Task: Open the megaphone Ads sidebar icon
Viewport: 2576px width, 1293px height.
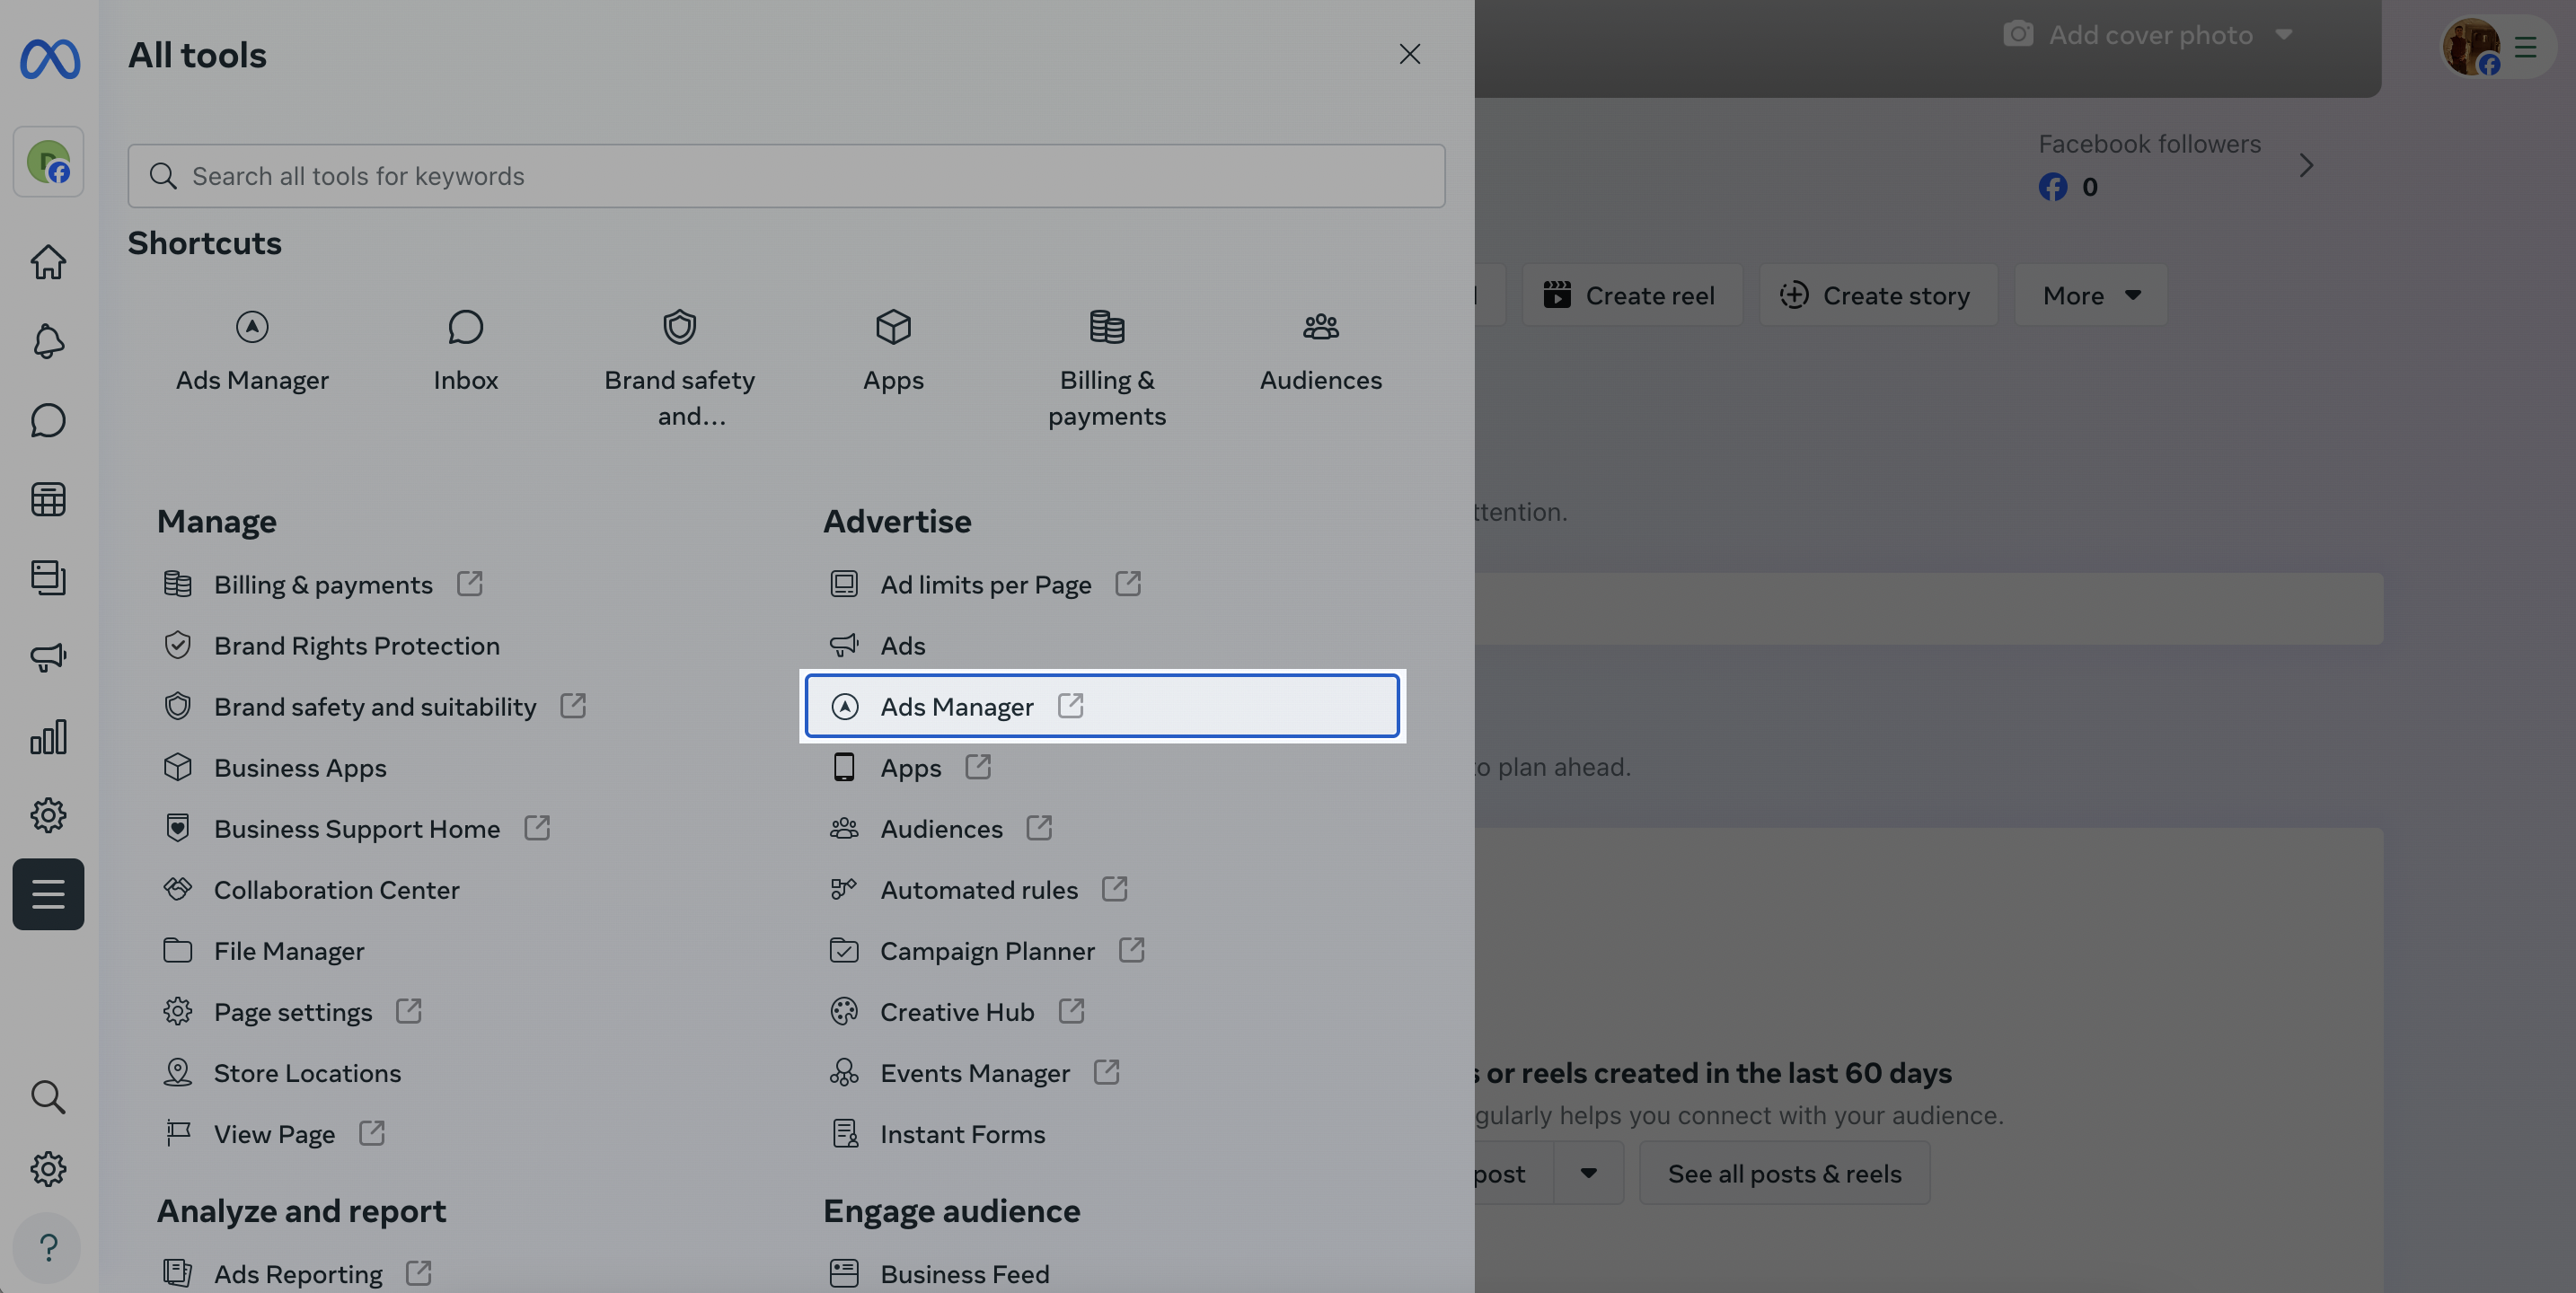Action: click(48, 657)
